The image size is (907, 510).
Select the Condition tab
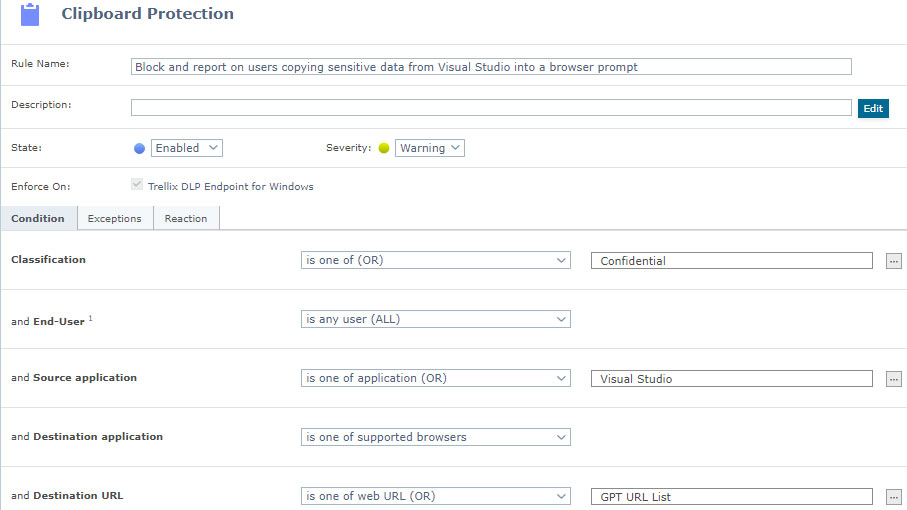point(38,218)
